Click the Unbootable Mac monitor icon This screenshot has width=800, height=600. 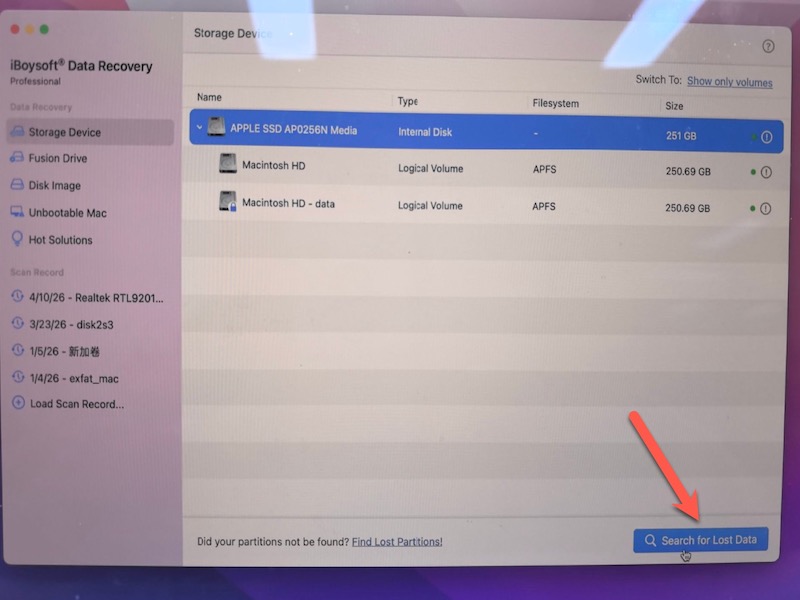(17, 212)
